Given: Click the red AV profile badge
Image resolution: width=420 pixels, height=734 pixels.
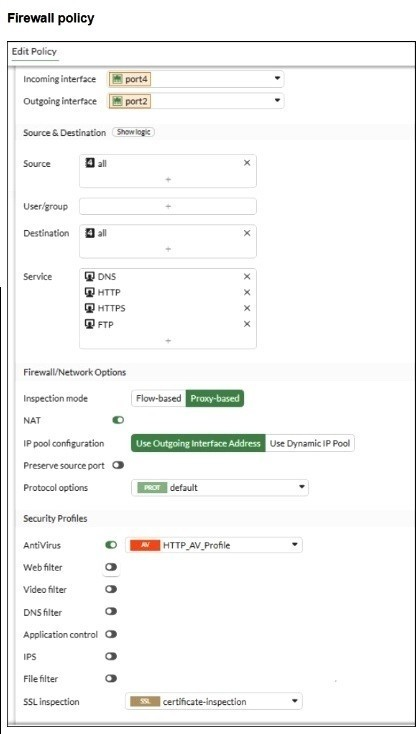Looking at the screenshot, I should click(x=145, y=545).
